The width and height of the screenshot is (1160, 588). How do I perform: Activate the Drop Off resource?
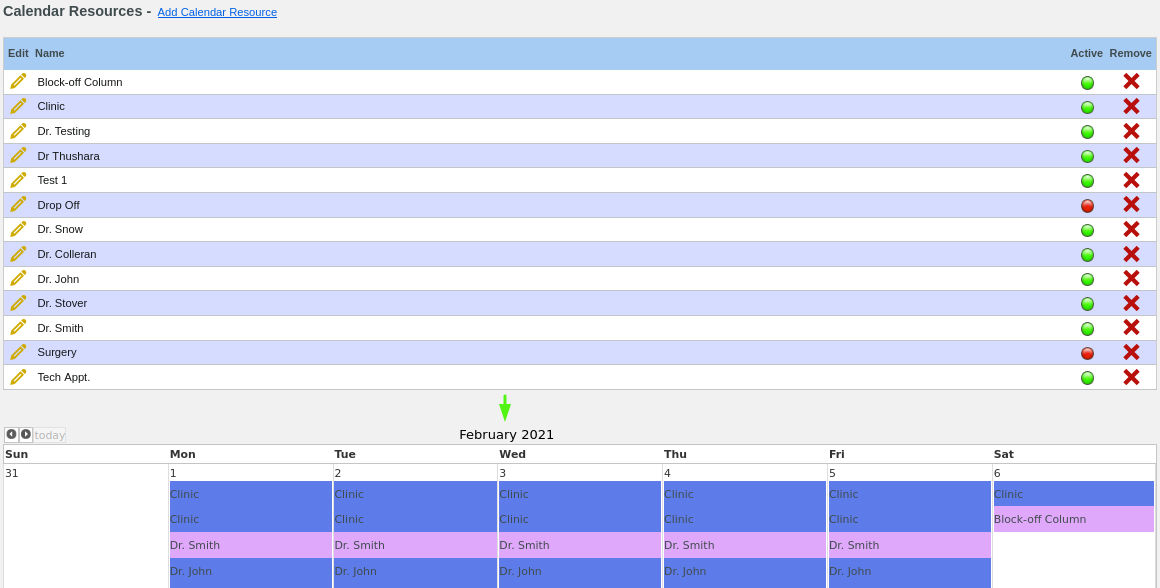(x=1088, y=206)
